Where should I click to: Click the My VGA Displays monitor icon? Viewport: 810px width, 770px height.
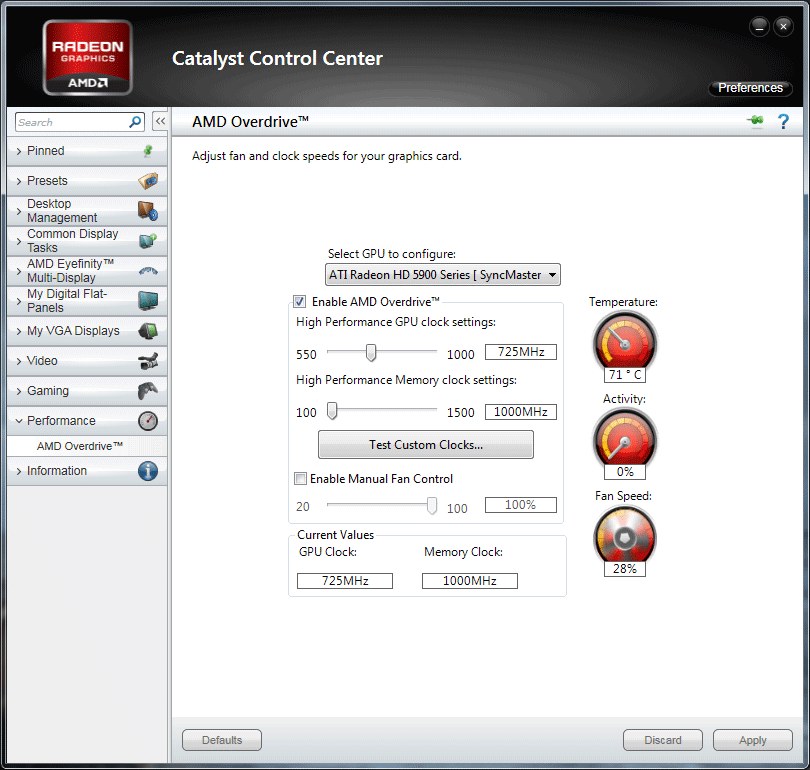tap(148, 331)
